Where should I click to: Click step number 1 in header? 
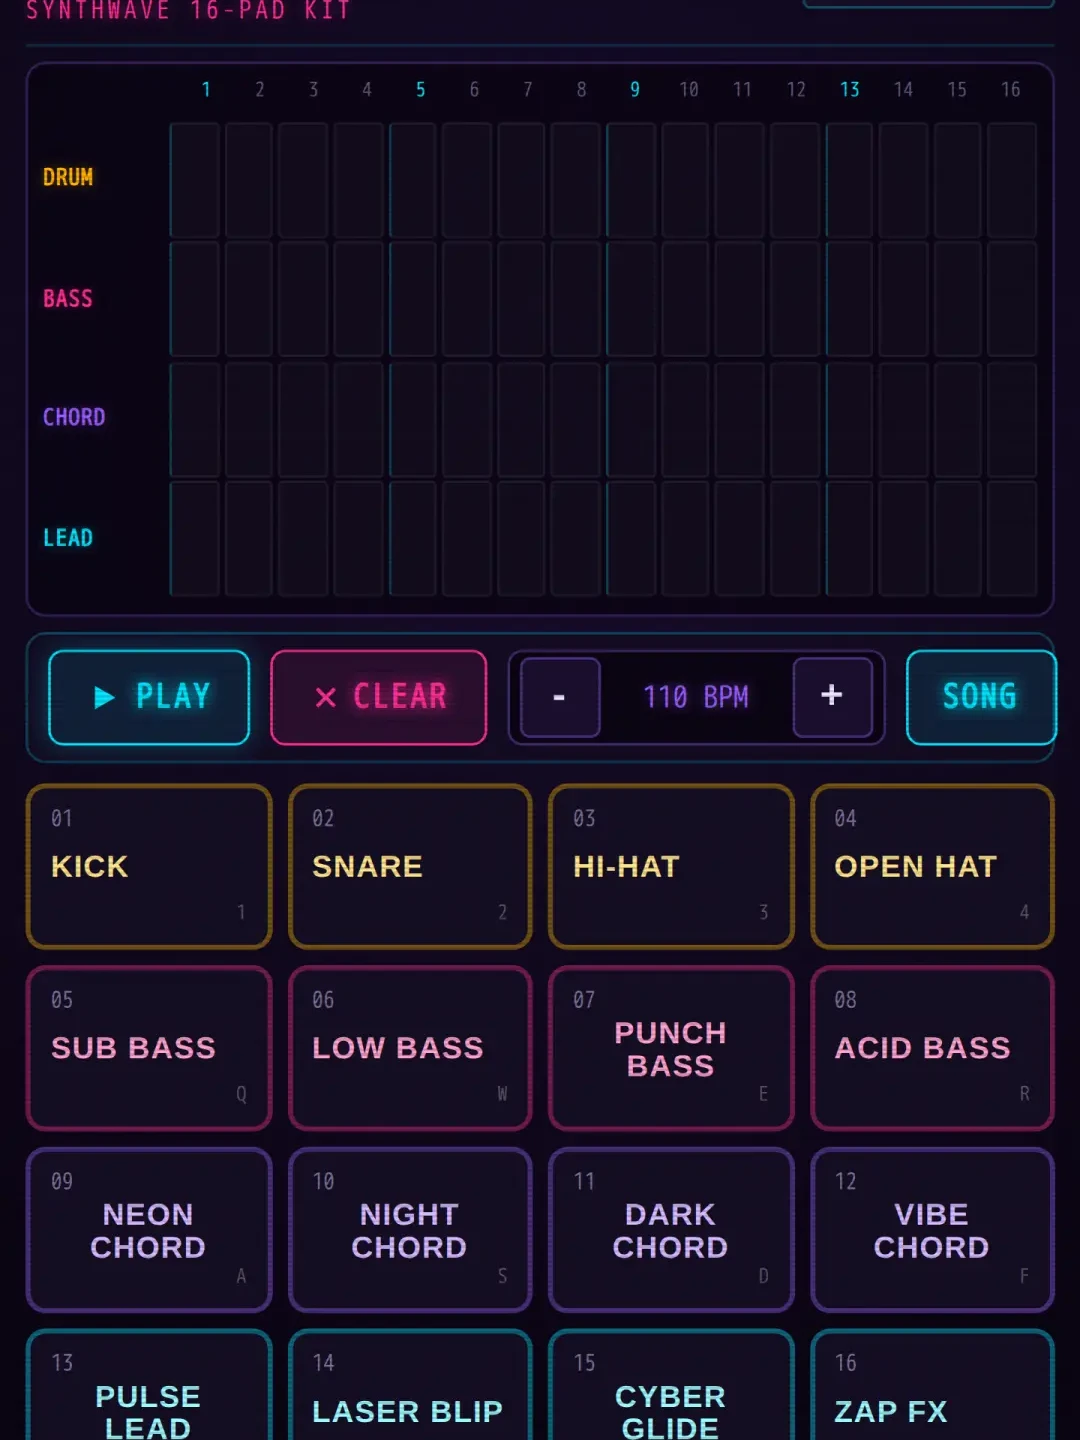pos(206,90)
